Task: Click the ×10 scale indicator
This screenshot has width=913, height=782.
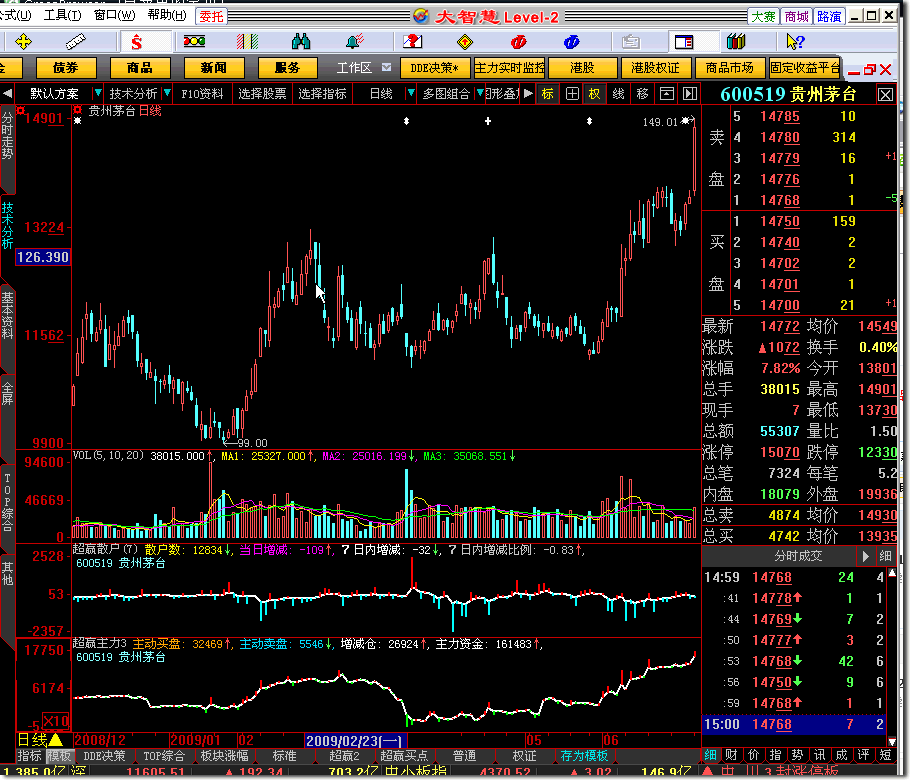Action: click(x=55, y=721)
